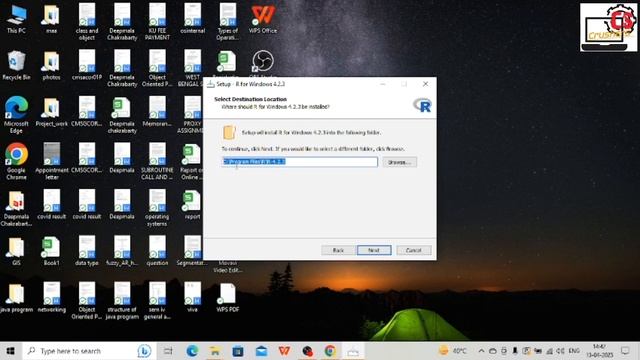
Task: Select Google Chrome desktop shortcut
Action: (x=16, y=161)
